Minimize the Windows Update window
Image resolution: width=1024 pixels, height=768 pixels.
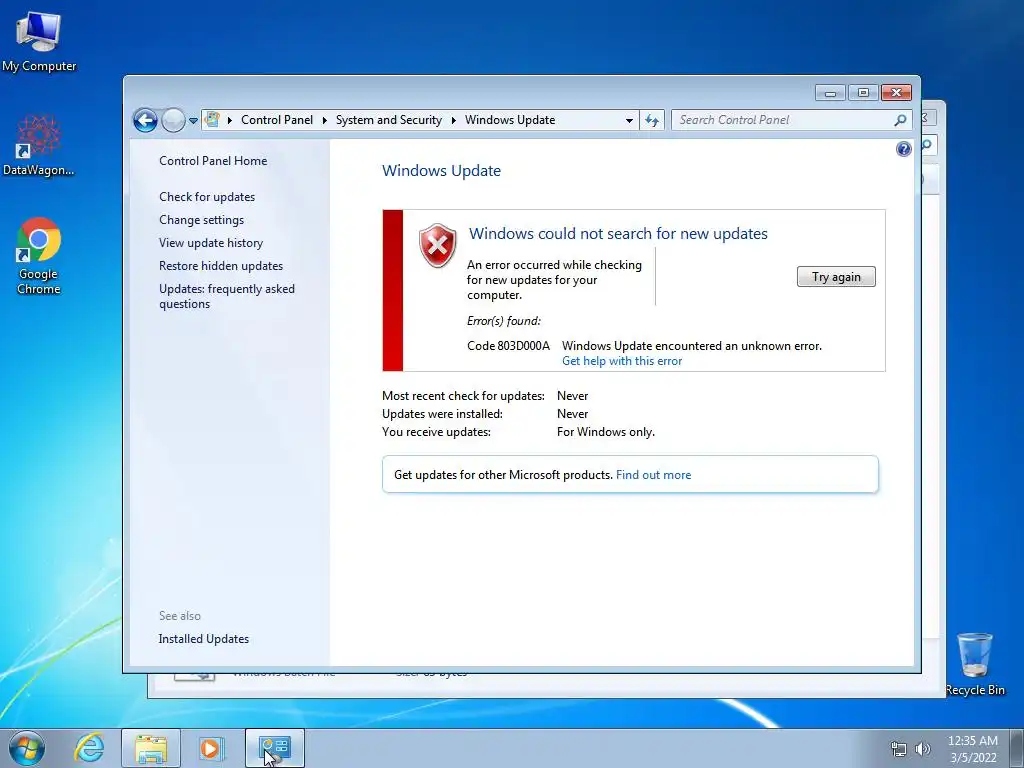coord(830,93)
